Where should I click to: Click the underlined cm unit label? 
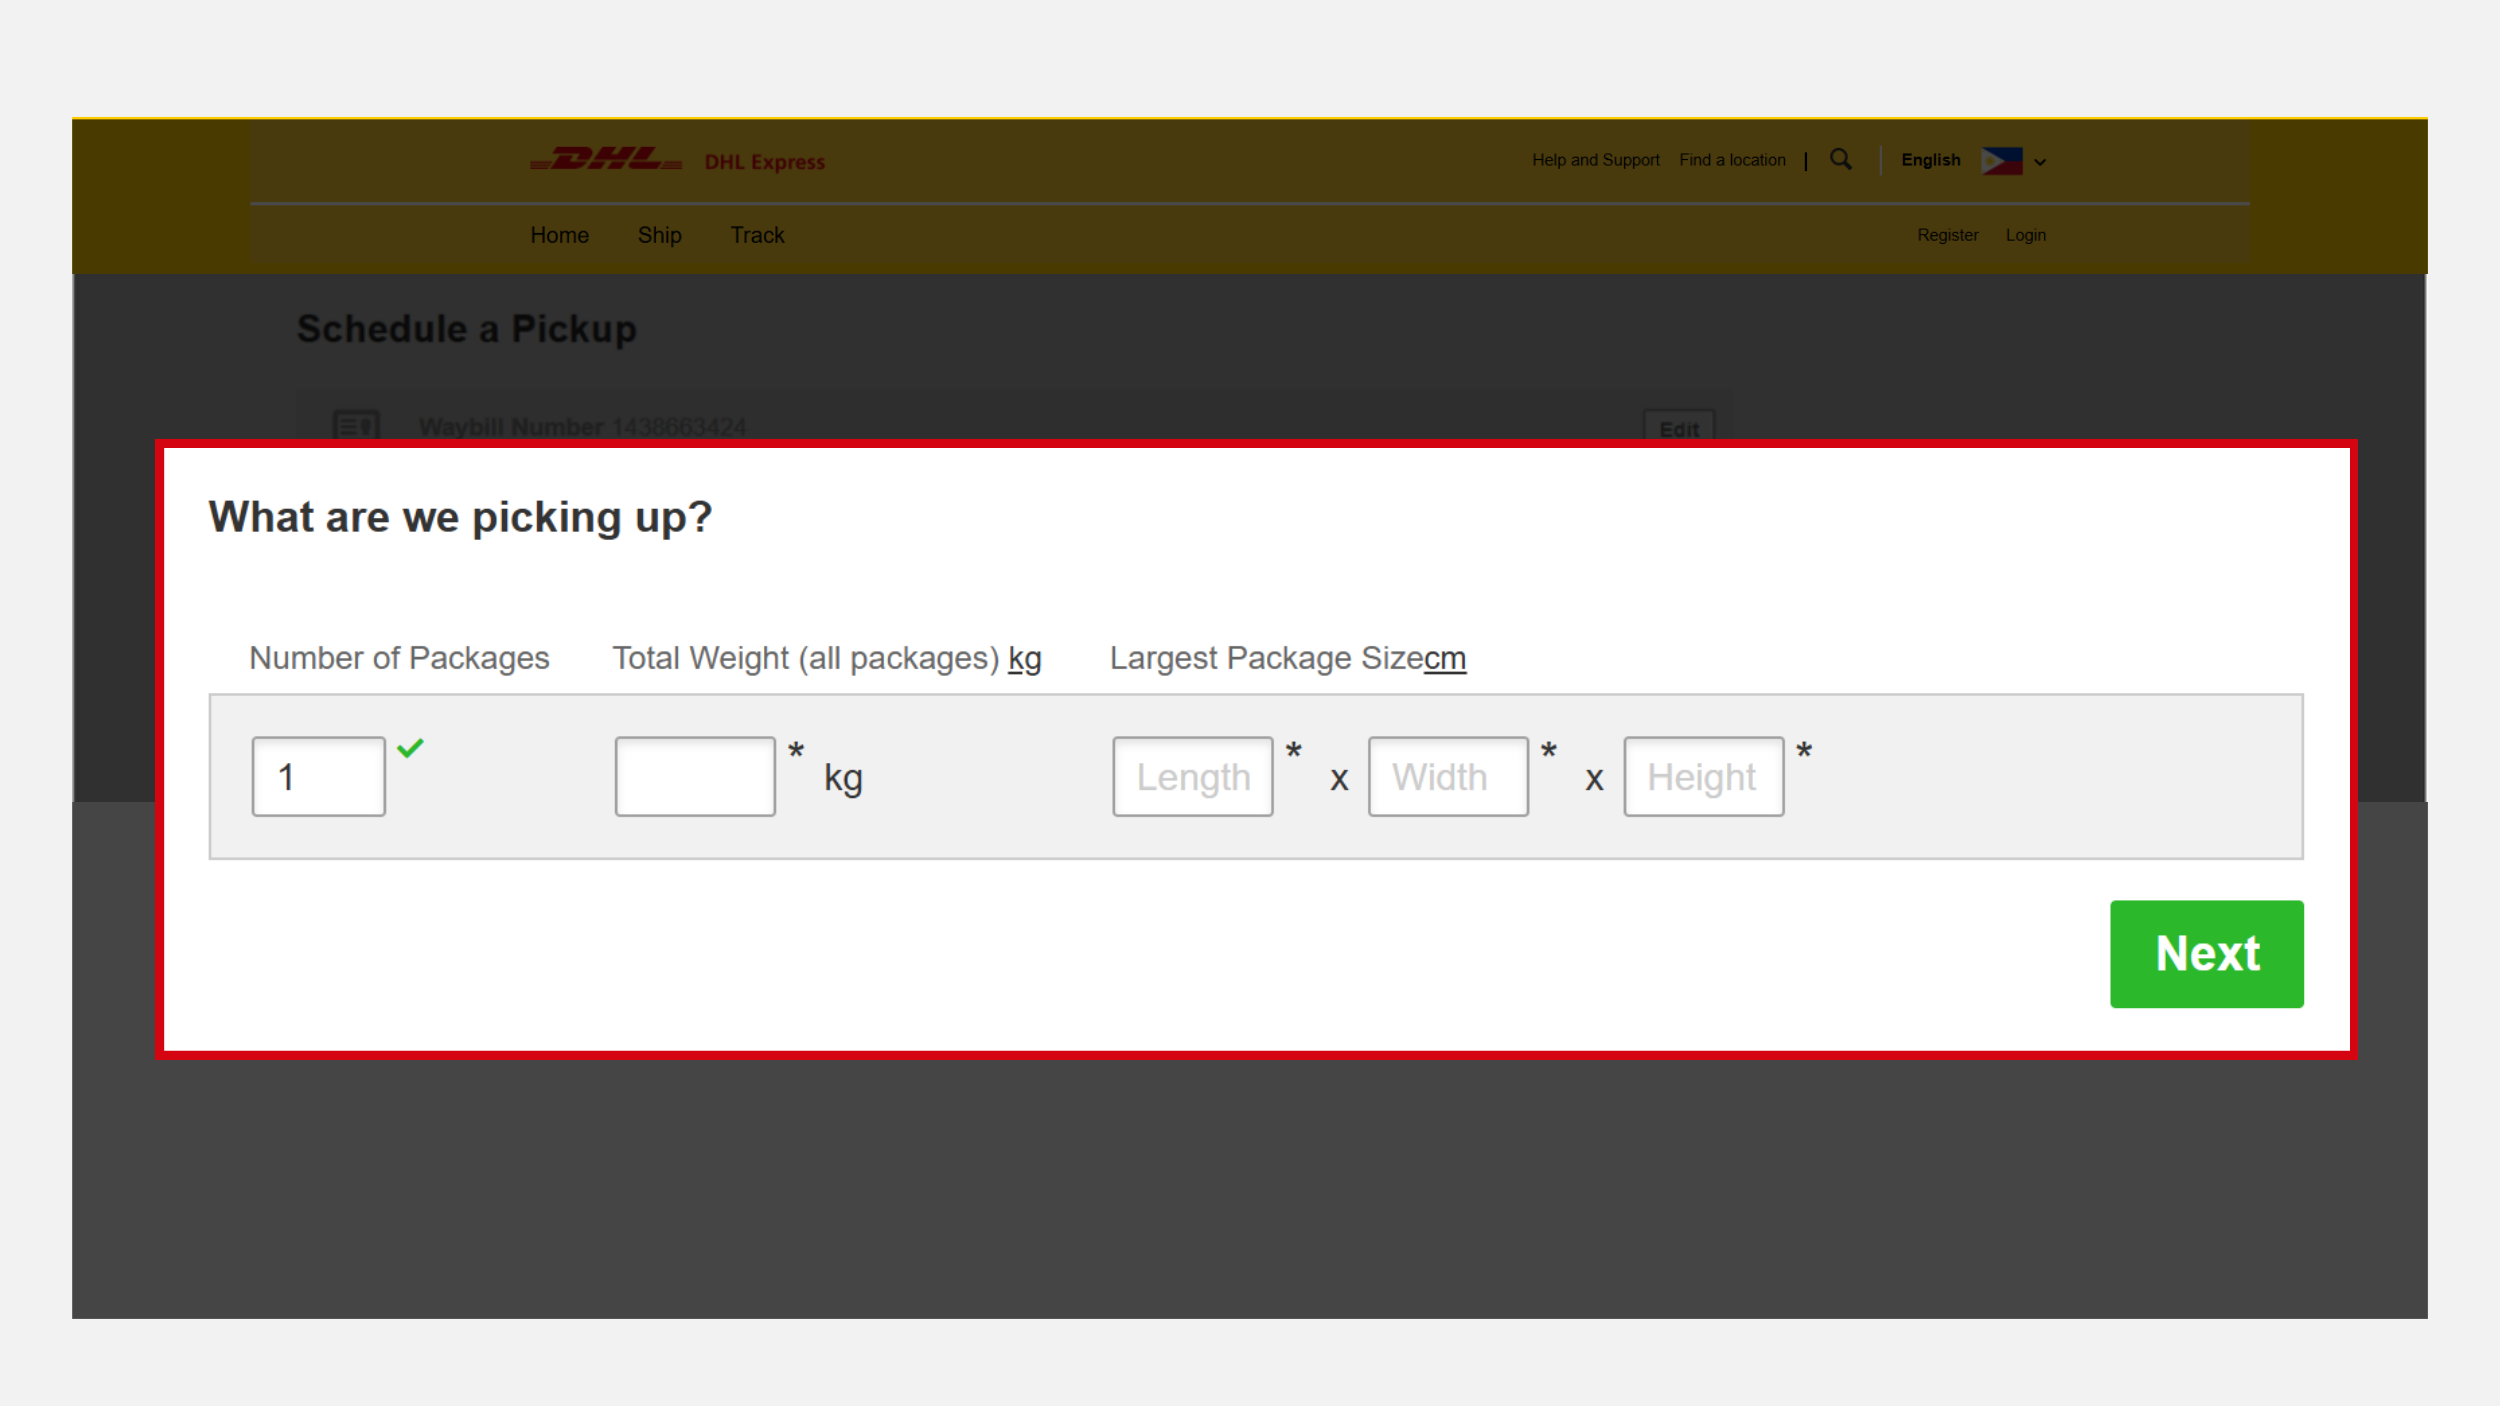[1445, 658]
